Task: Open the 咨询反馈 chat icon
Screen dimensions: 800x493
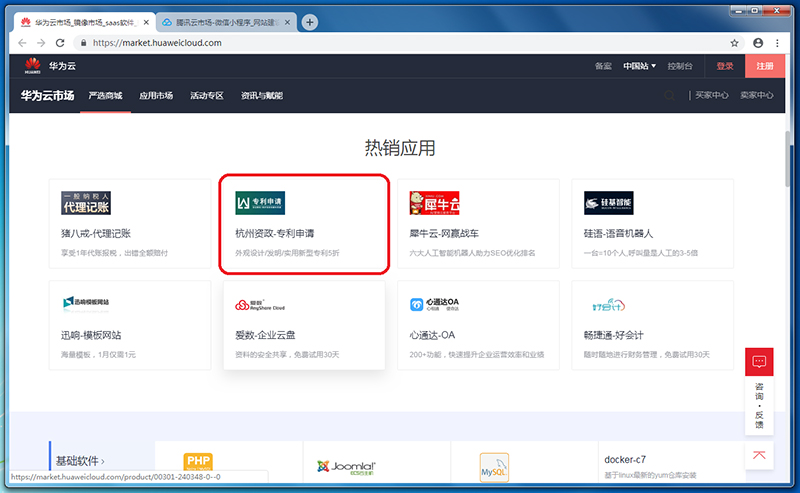Action: pyautogui.click(x=759, y=362)
